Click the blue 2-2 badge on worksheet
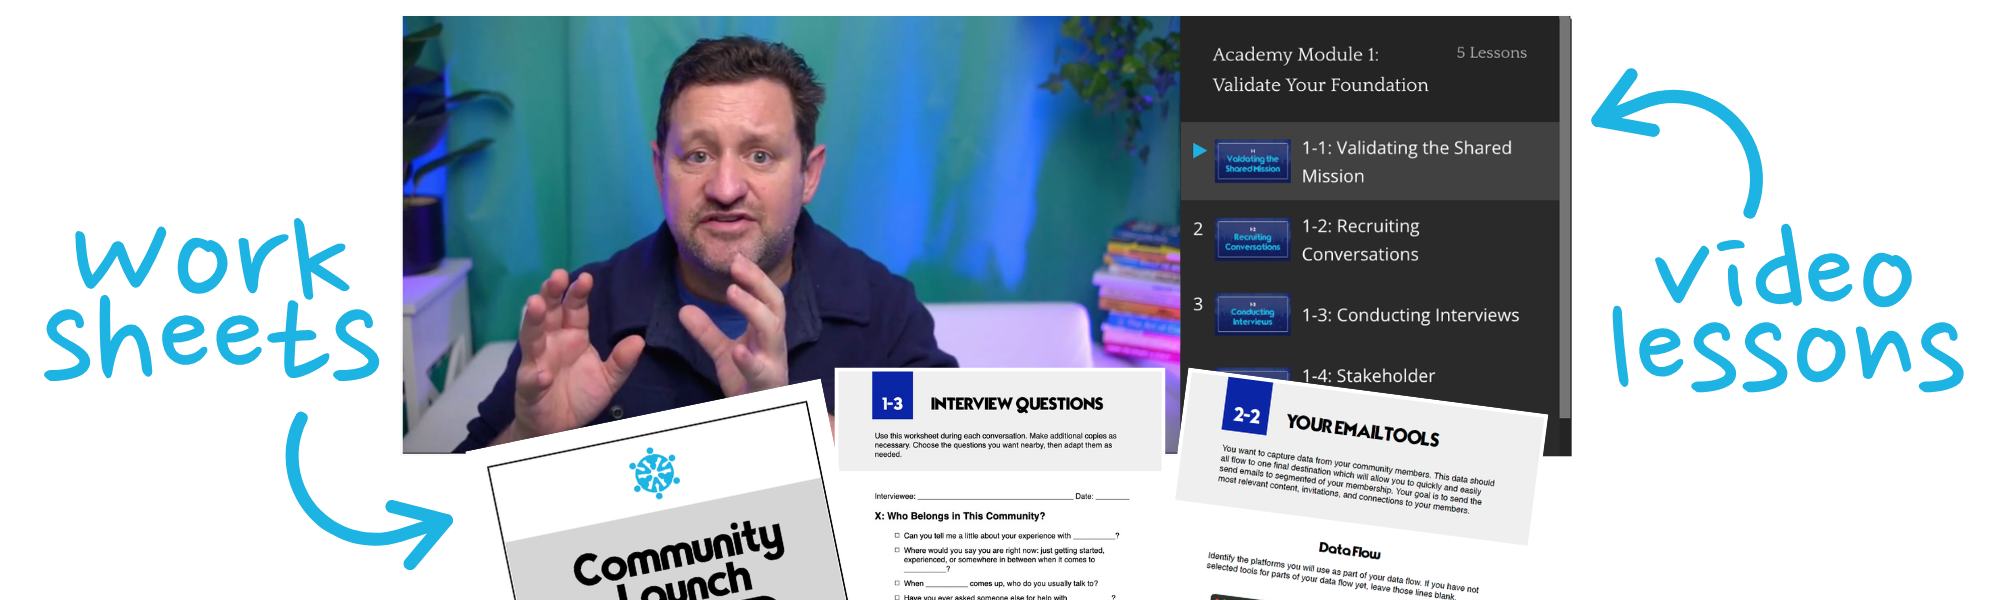 coord(1247,407)
